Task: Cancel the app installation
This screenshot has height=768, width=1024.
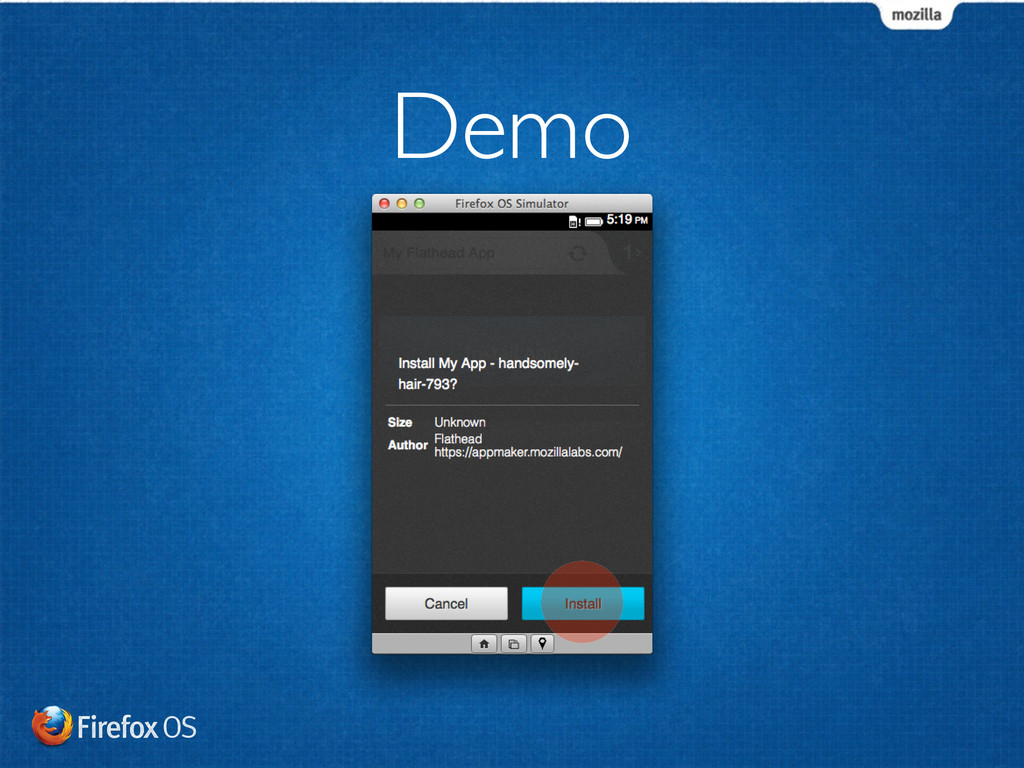Action: (446, 603)
